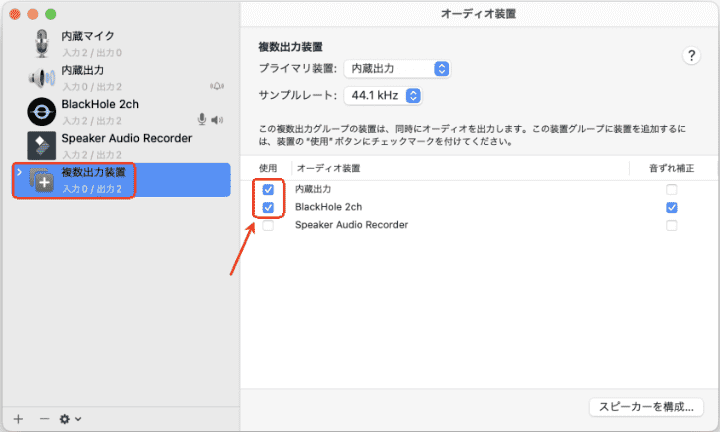Click the alert sound icon beside 内蔵出力
This screenshot has height=432, width=720.
click(x=217, y=86)
